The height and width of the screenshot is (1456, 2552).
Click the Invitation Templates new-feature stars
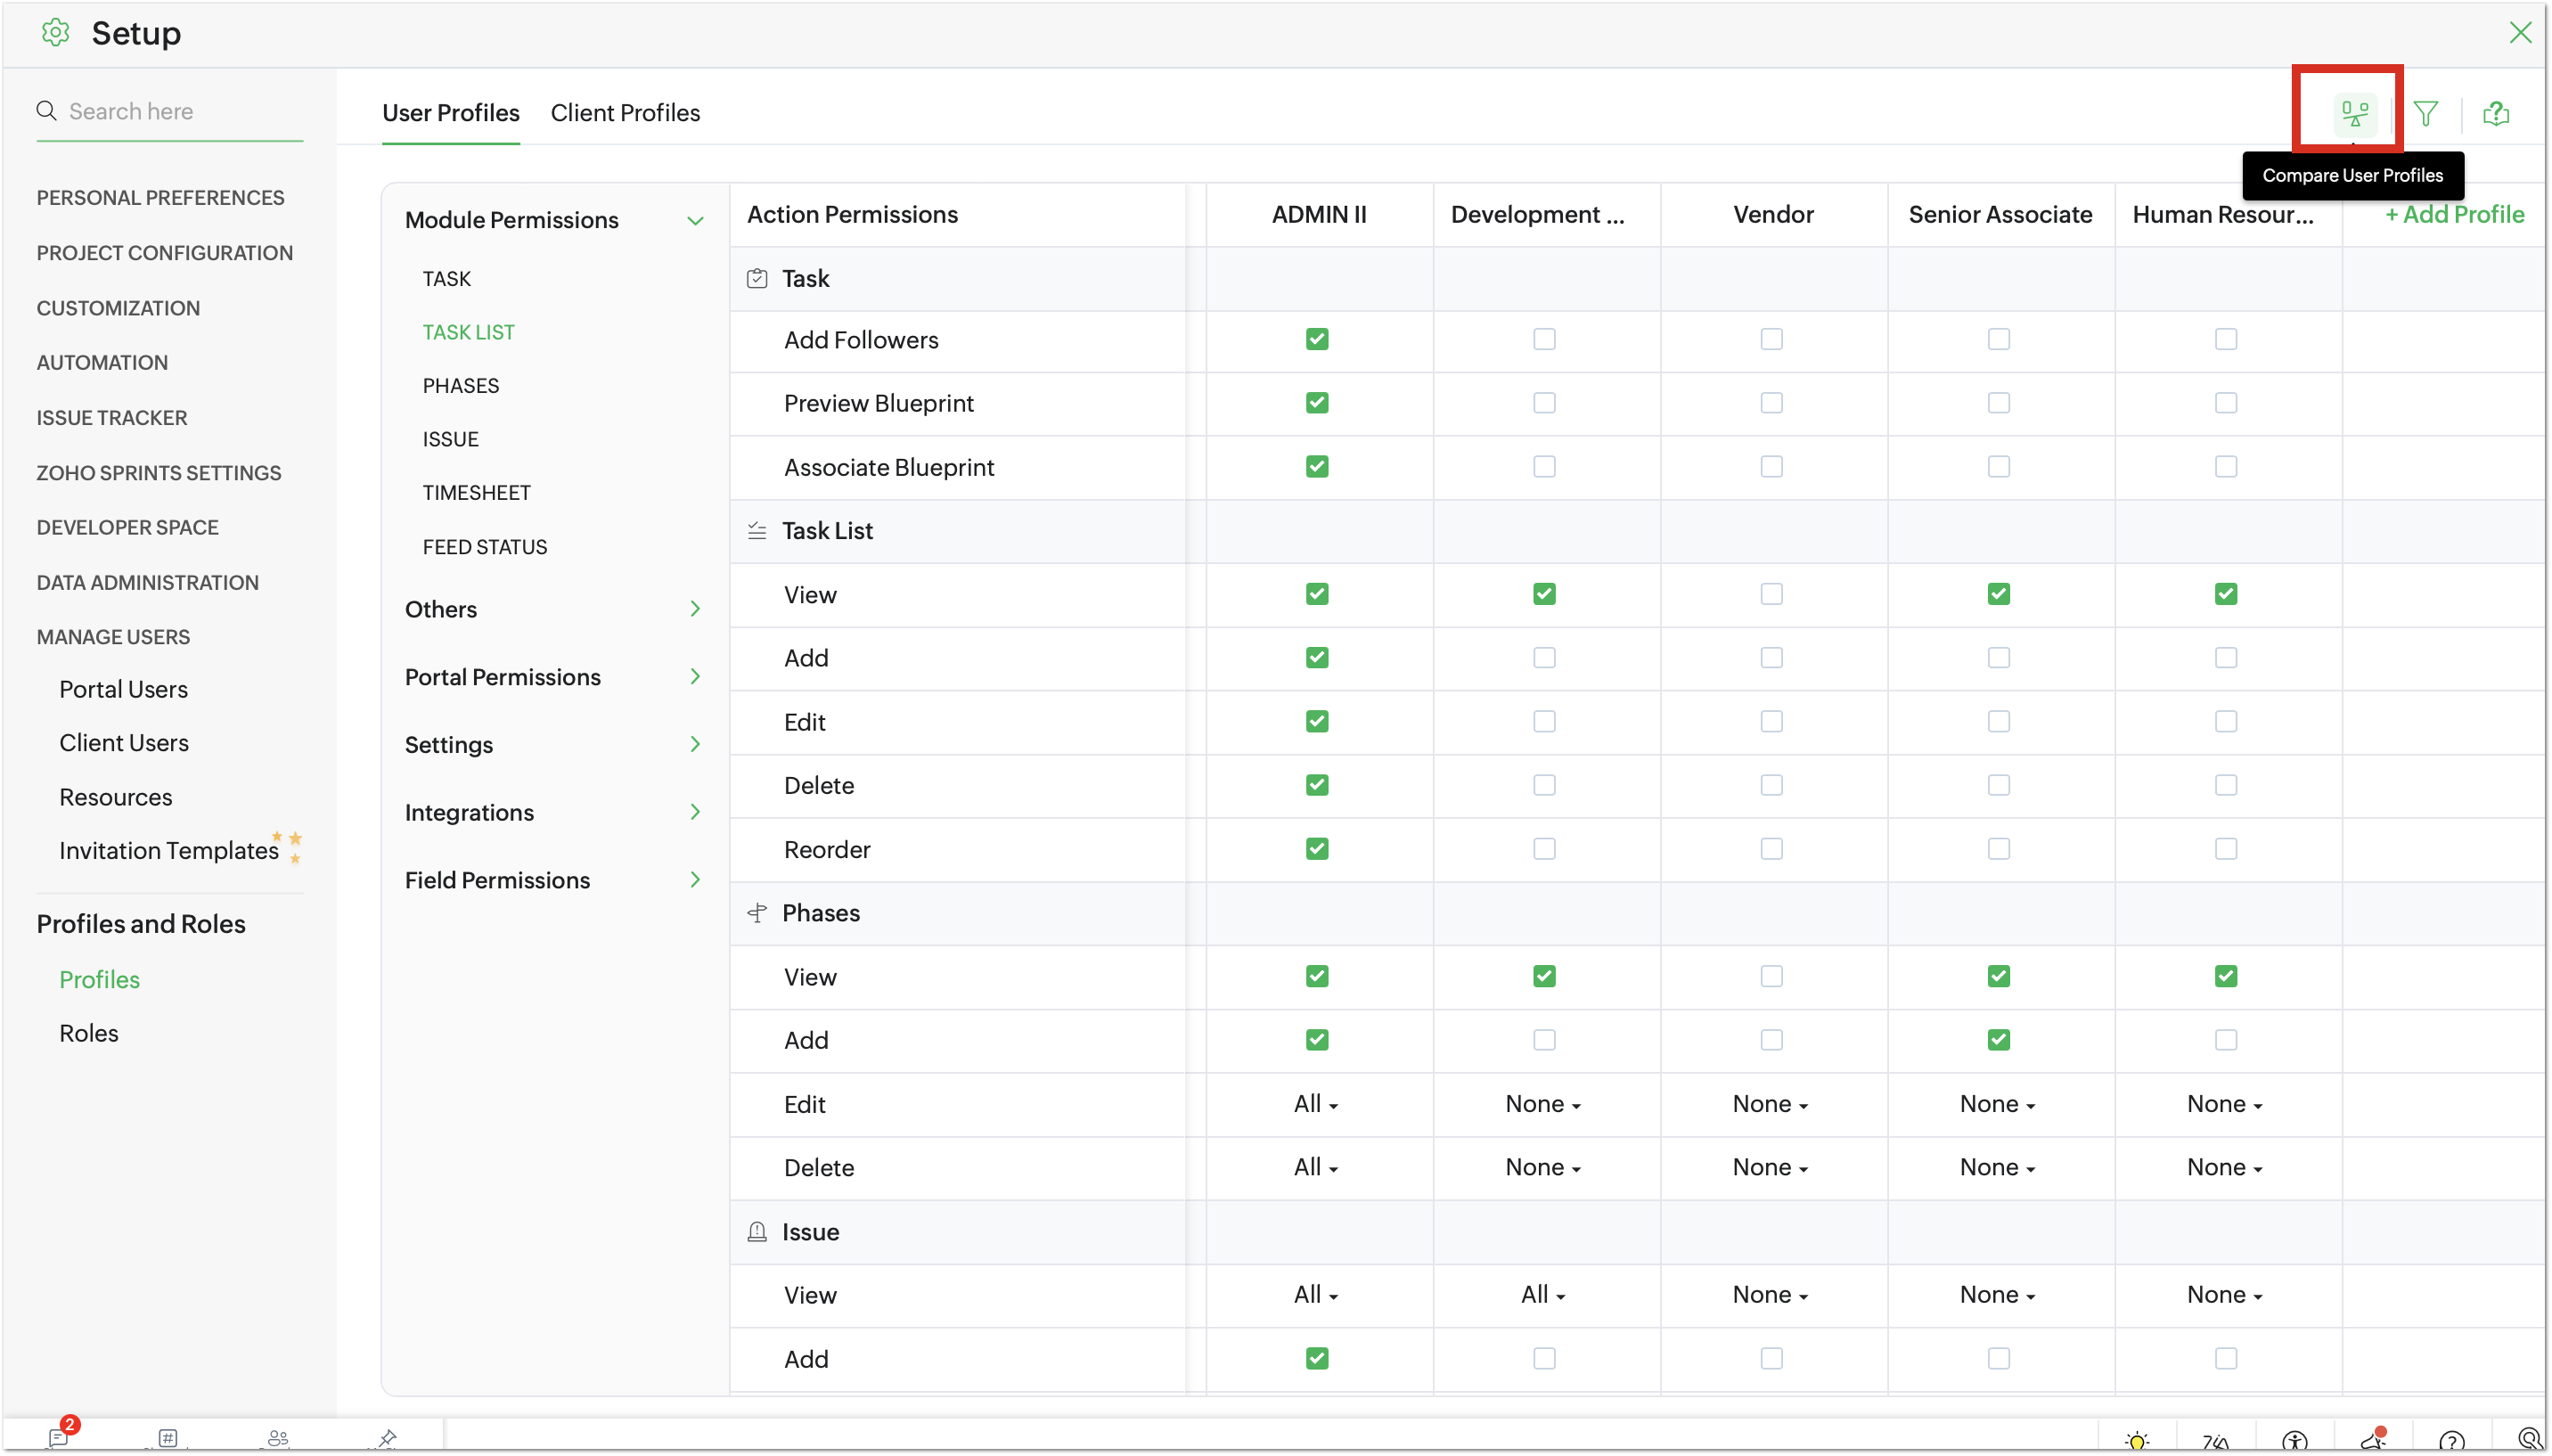point(288,845)
